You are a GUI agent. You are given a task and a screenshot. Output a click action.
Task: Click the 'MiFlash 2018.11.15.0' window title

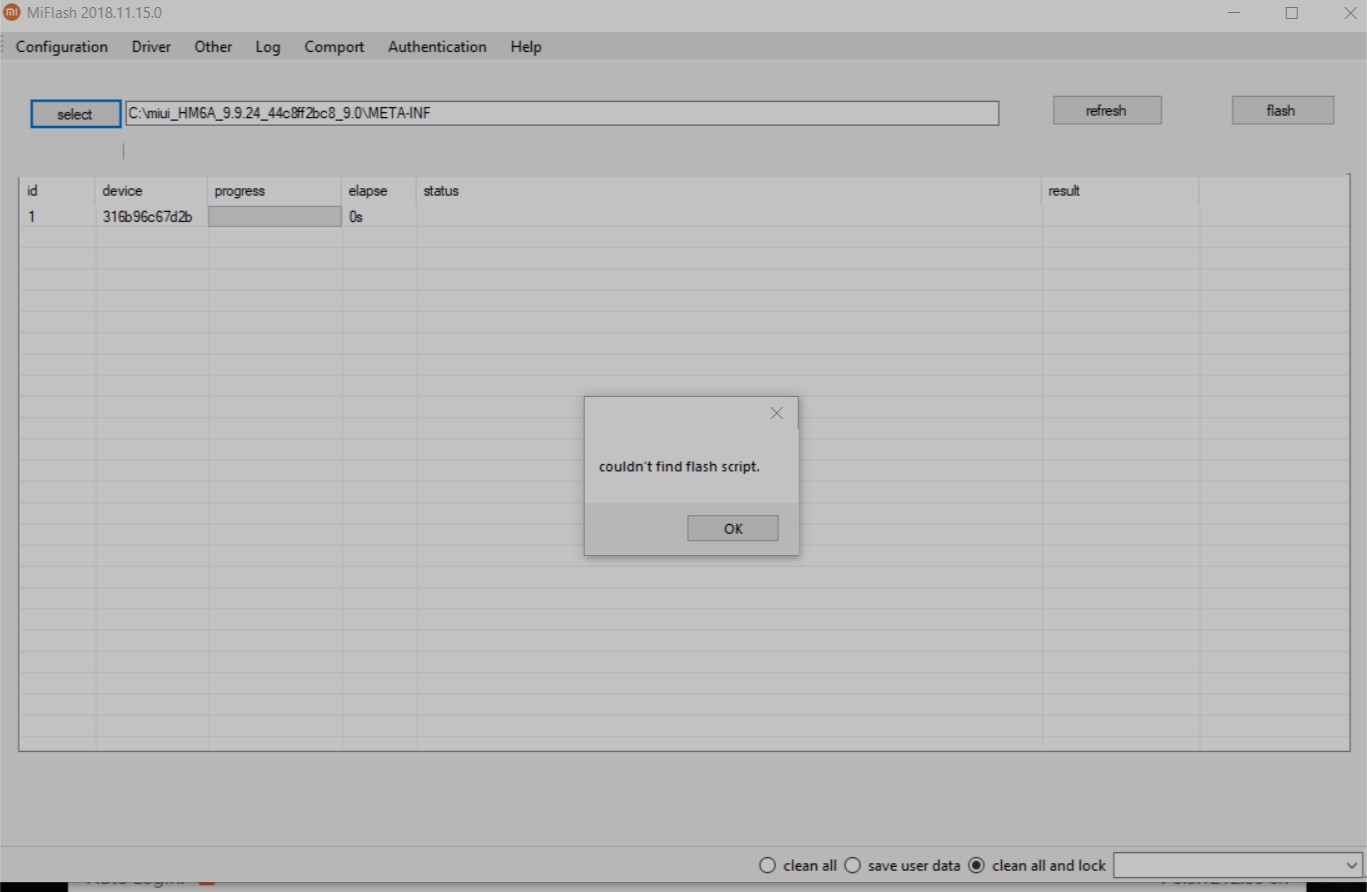[x=94, y=13]
